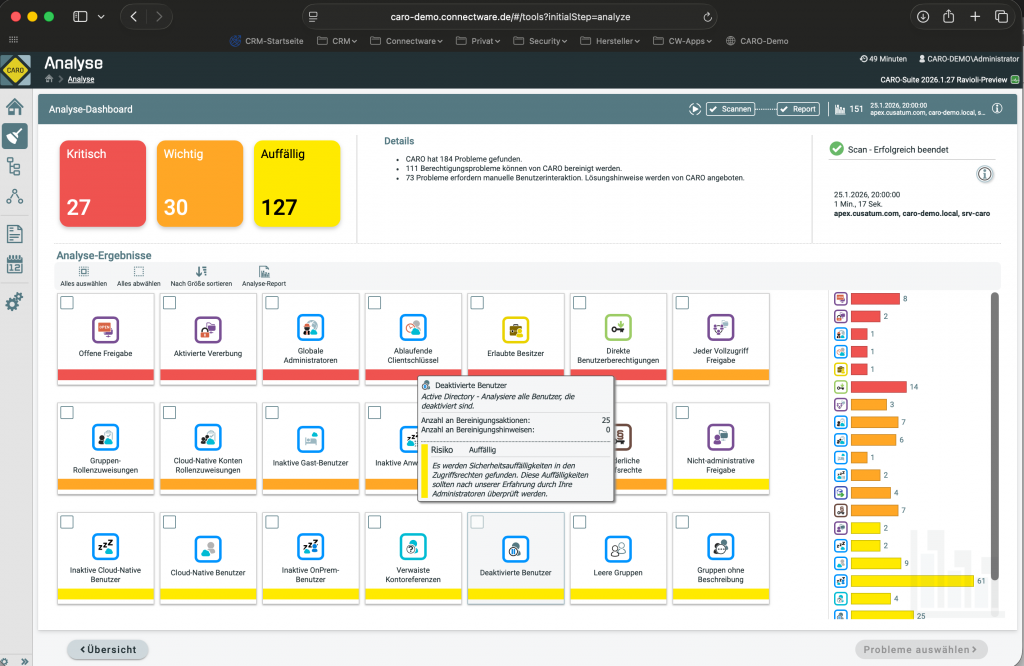Click the Scannen step button
This screenshot has height=666, width=1024.
point(730,109)
